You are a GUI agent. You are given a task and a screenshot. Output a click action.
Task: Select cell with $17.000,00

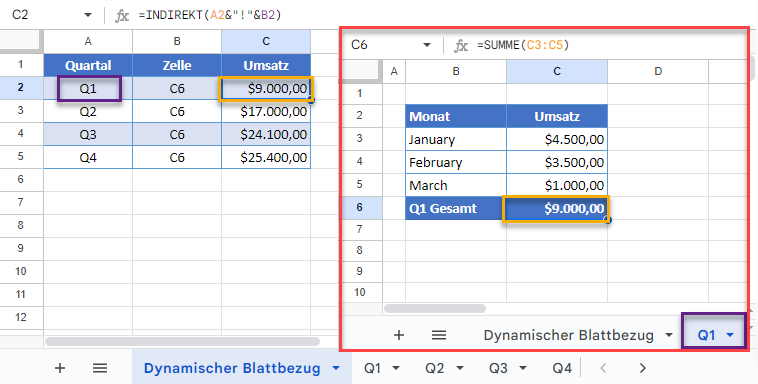coord(266,112)
